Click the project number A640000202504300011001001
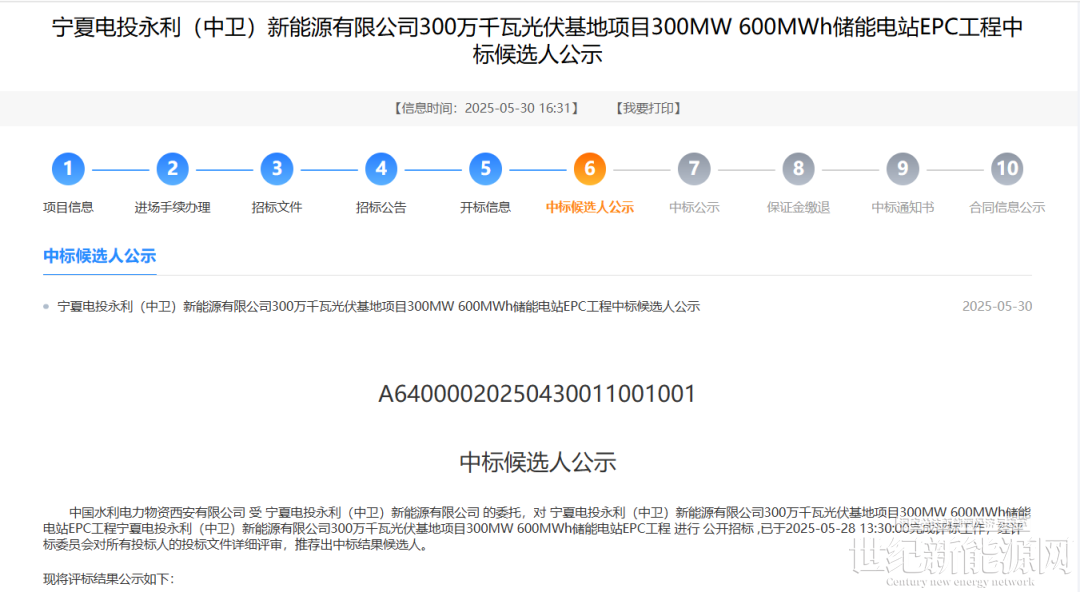Image resolution: width=1080 pixels, height=592 pixels. click(x=537, y=394)
